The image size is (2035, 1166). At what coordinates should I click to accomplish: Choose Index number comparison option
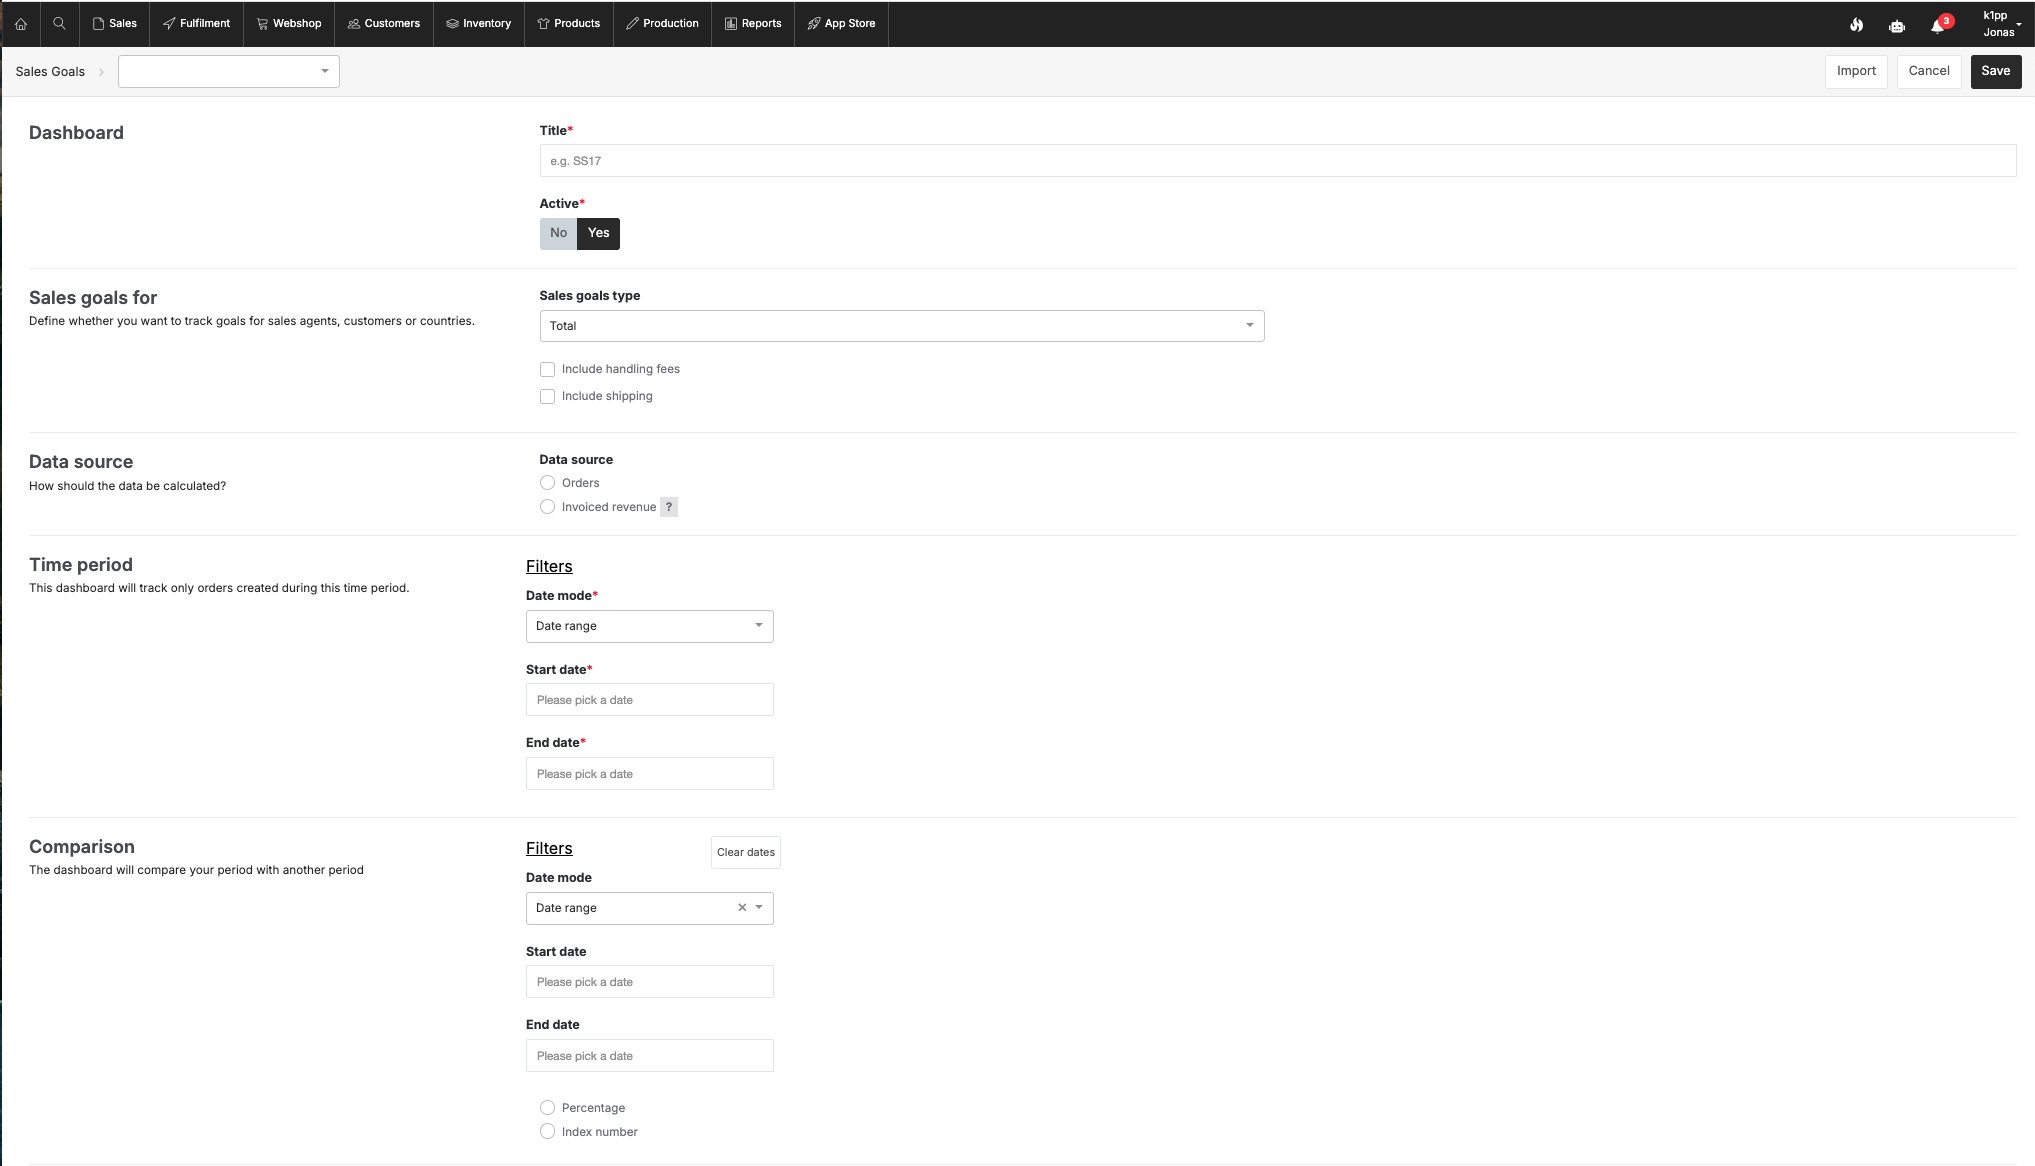point(547,1132)
